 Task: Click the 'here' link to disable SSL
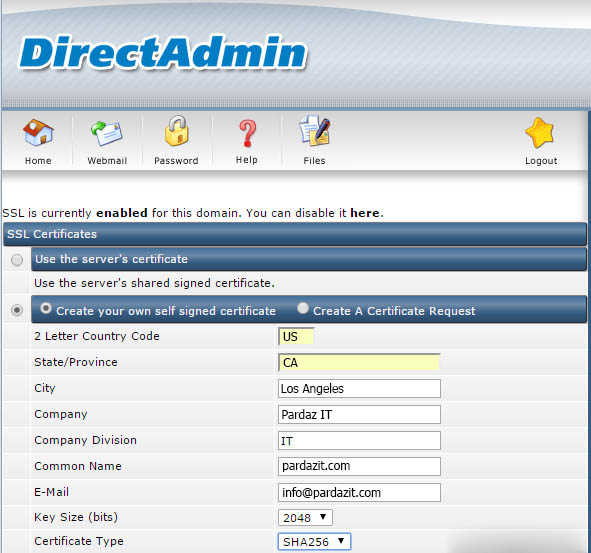365,213
